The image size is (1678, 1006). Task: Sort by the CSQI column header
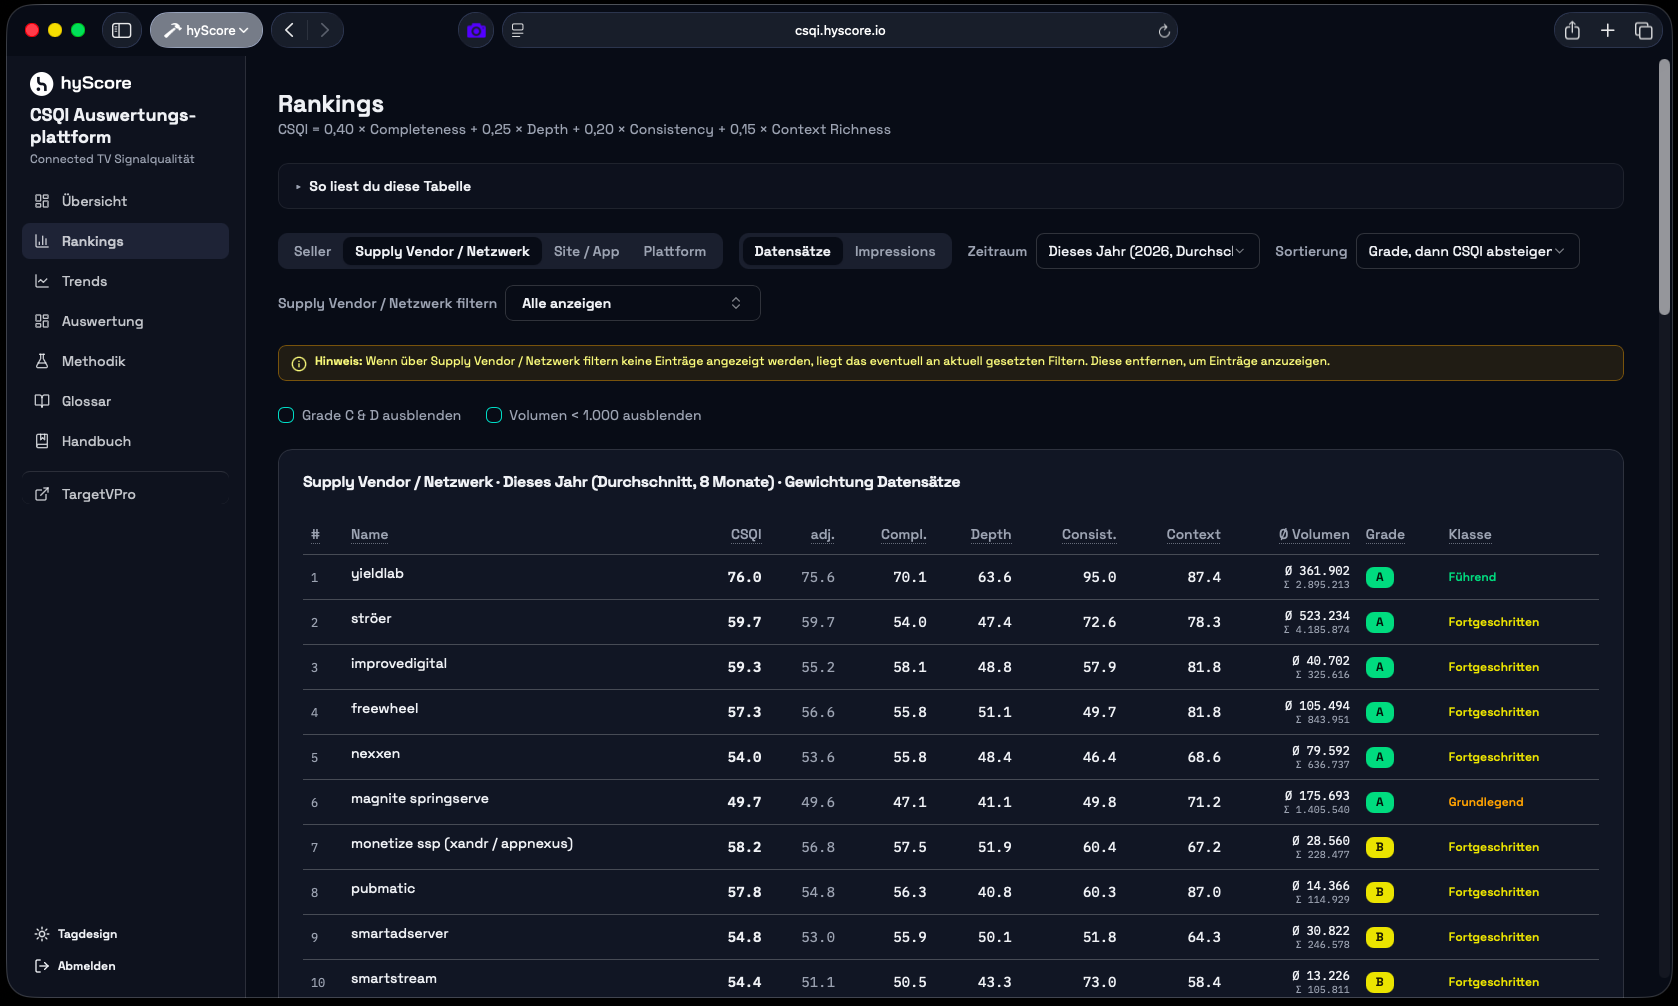[746, 534]
